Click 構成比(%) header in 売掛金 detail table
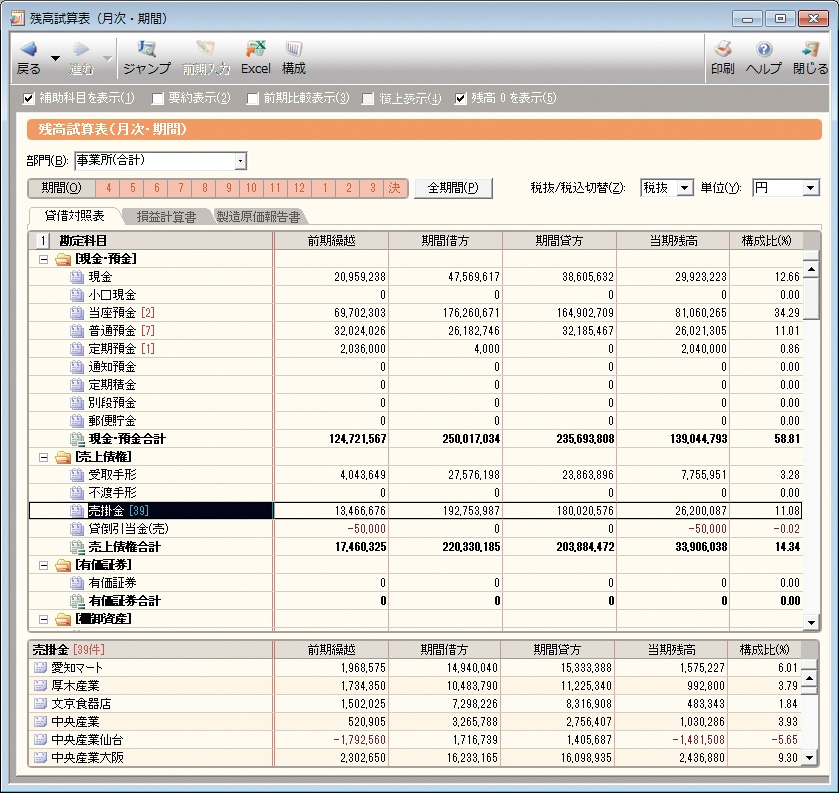This screenshot has width=839, height=793. [764, 650]
